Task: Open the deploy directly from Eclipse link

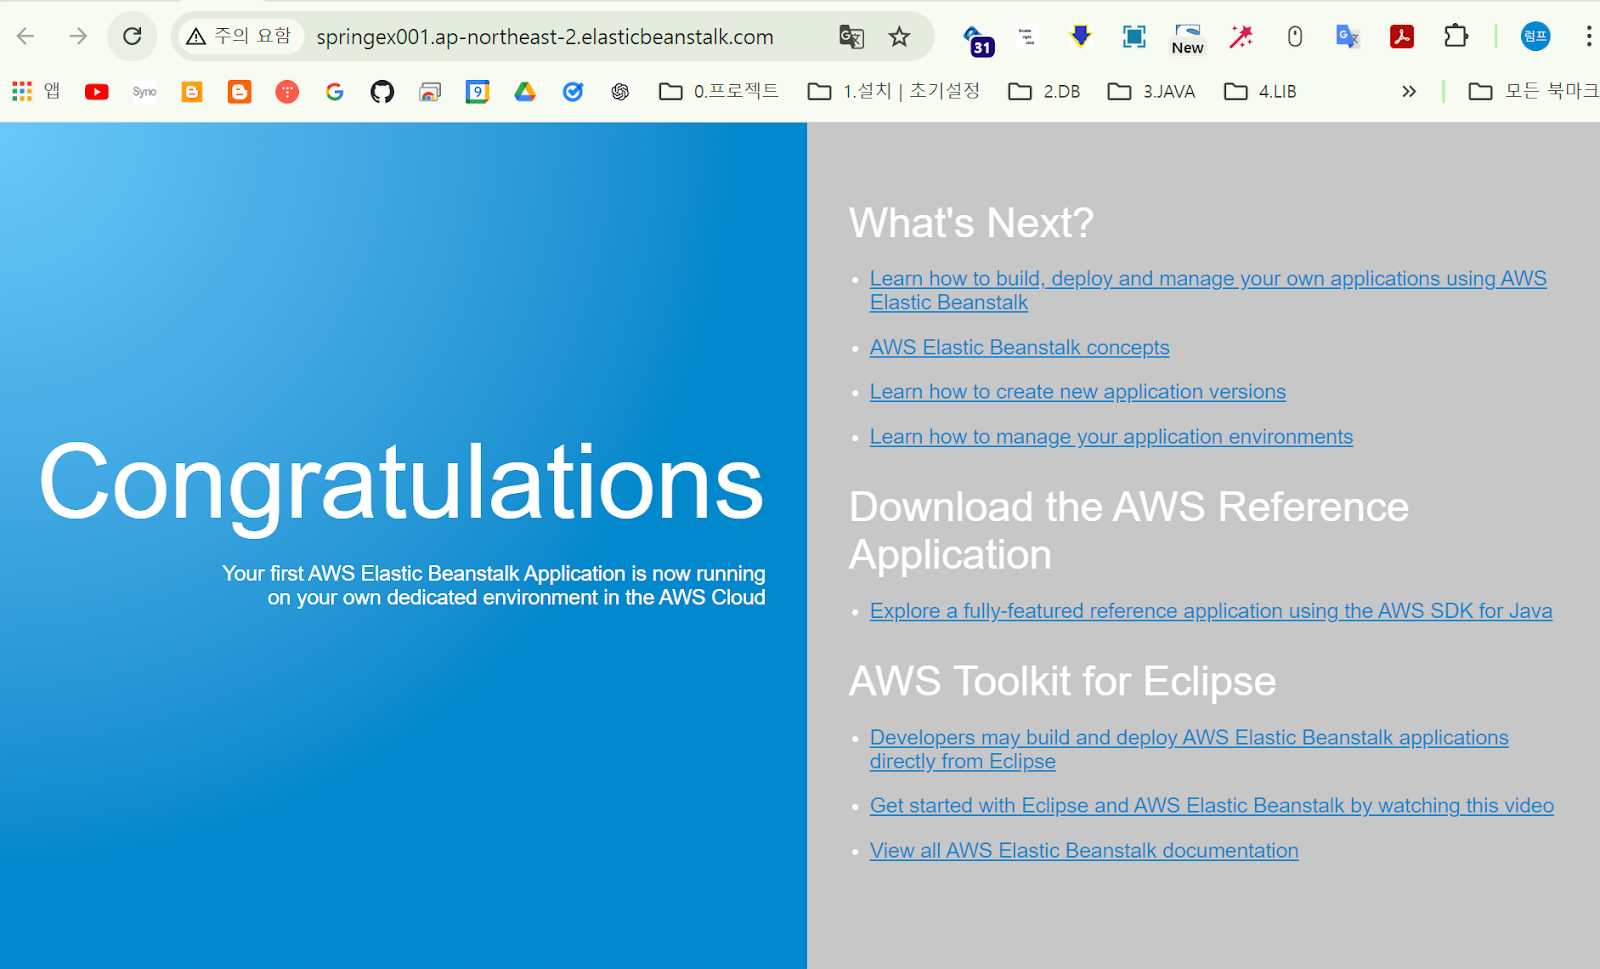Action: [1189, 749]
